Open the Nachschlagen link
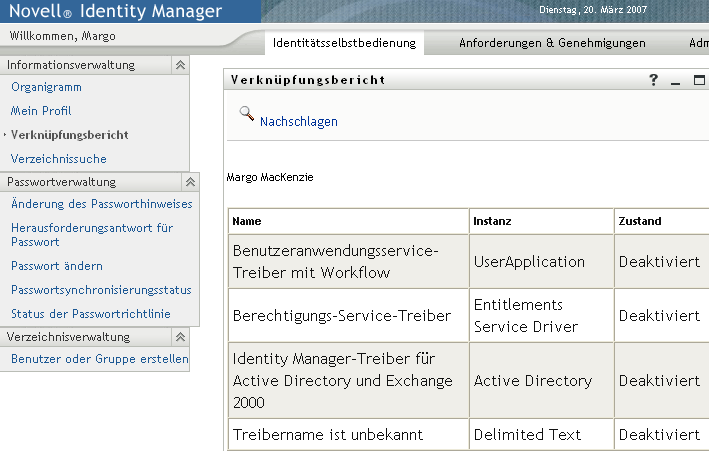The image size is (709, 451). [x=298, y=122]
